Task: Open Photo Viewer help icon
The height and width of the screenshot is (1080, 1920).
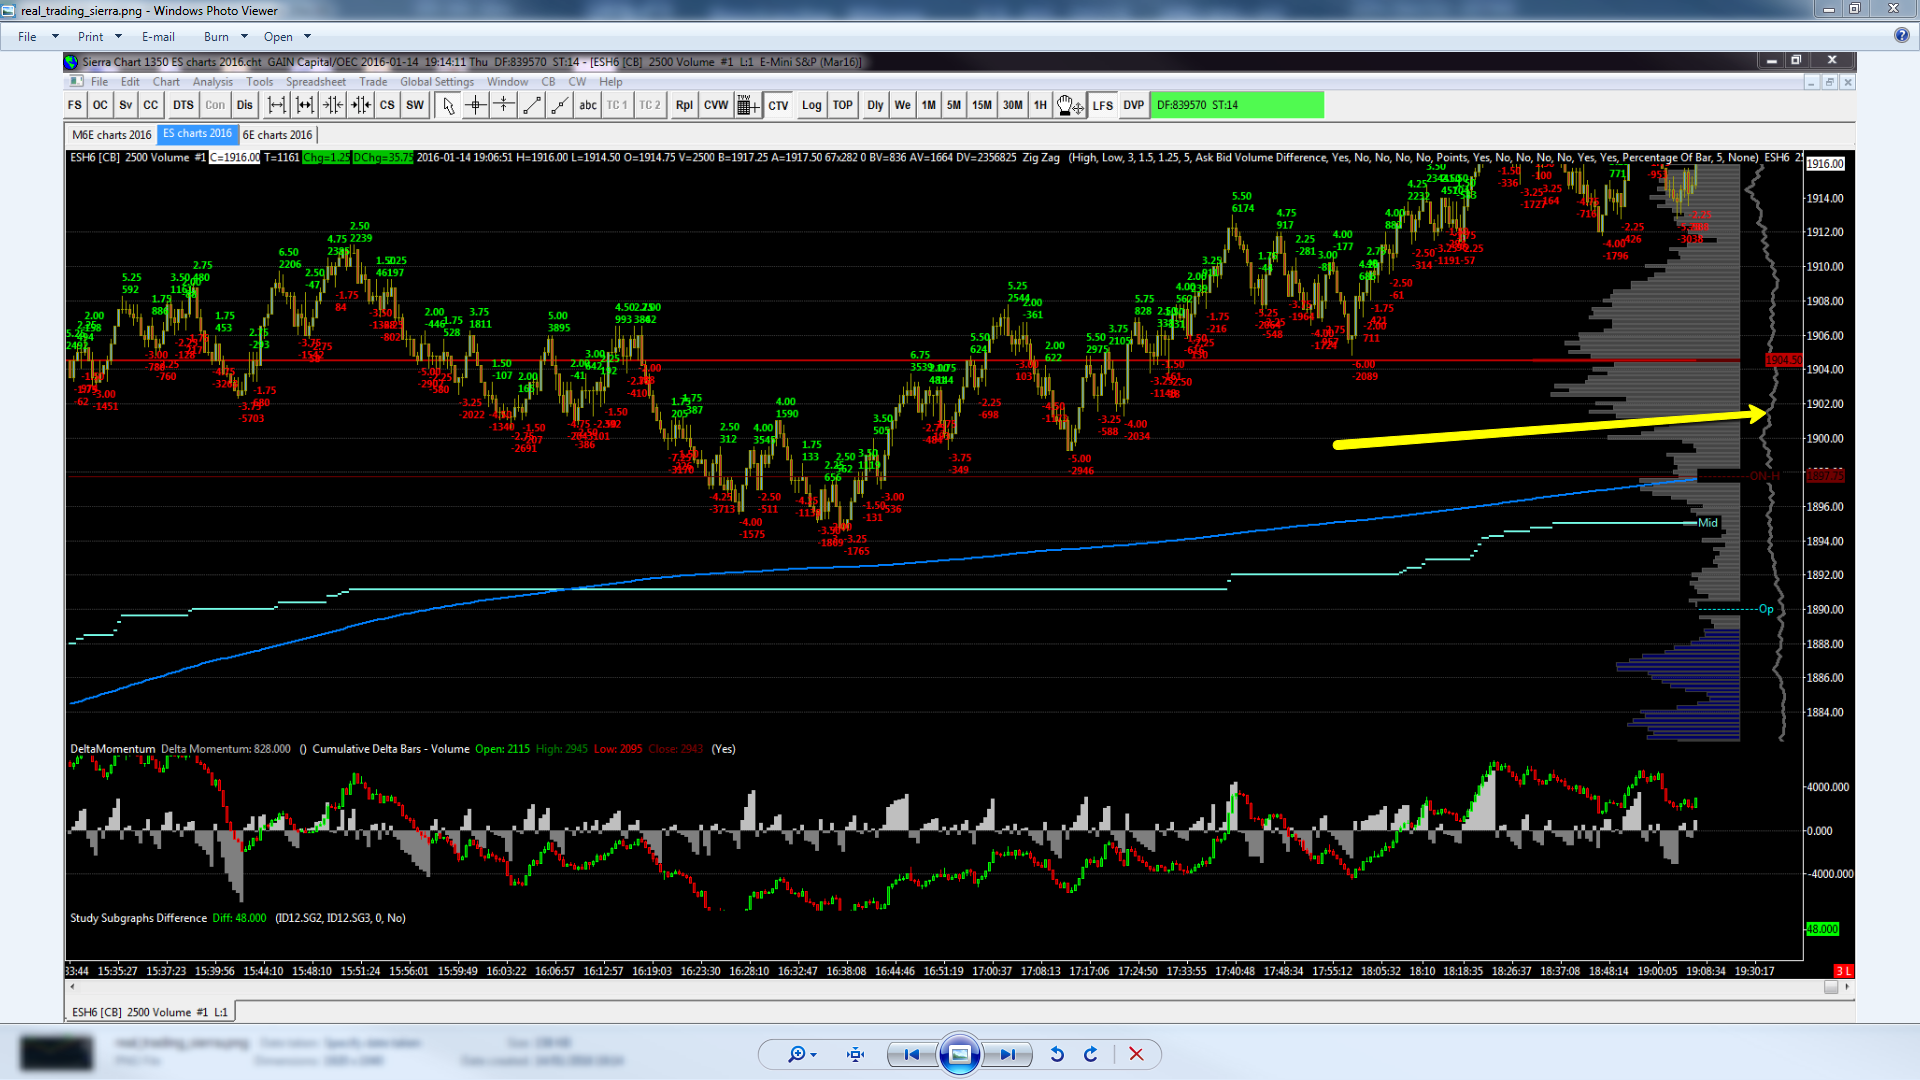Action: click(x=1901, y=36)
